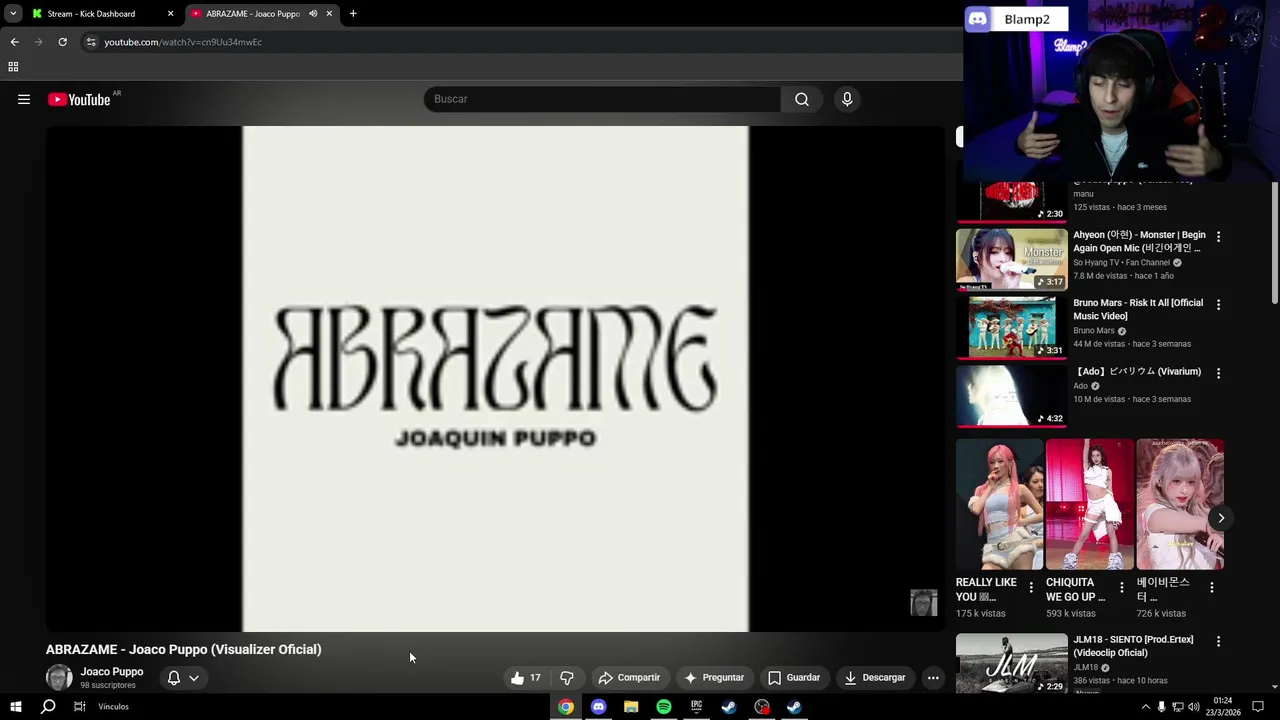Expand subscription notification options chevron

click(x=194, y=678)
